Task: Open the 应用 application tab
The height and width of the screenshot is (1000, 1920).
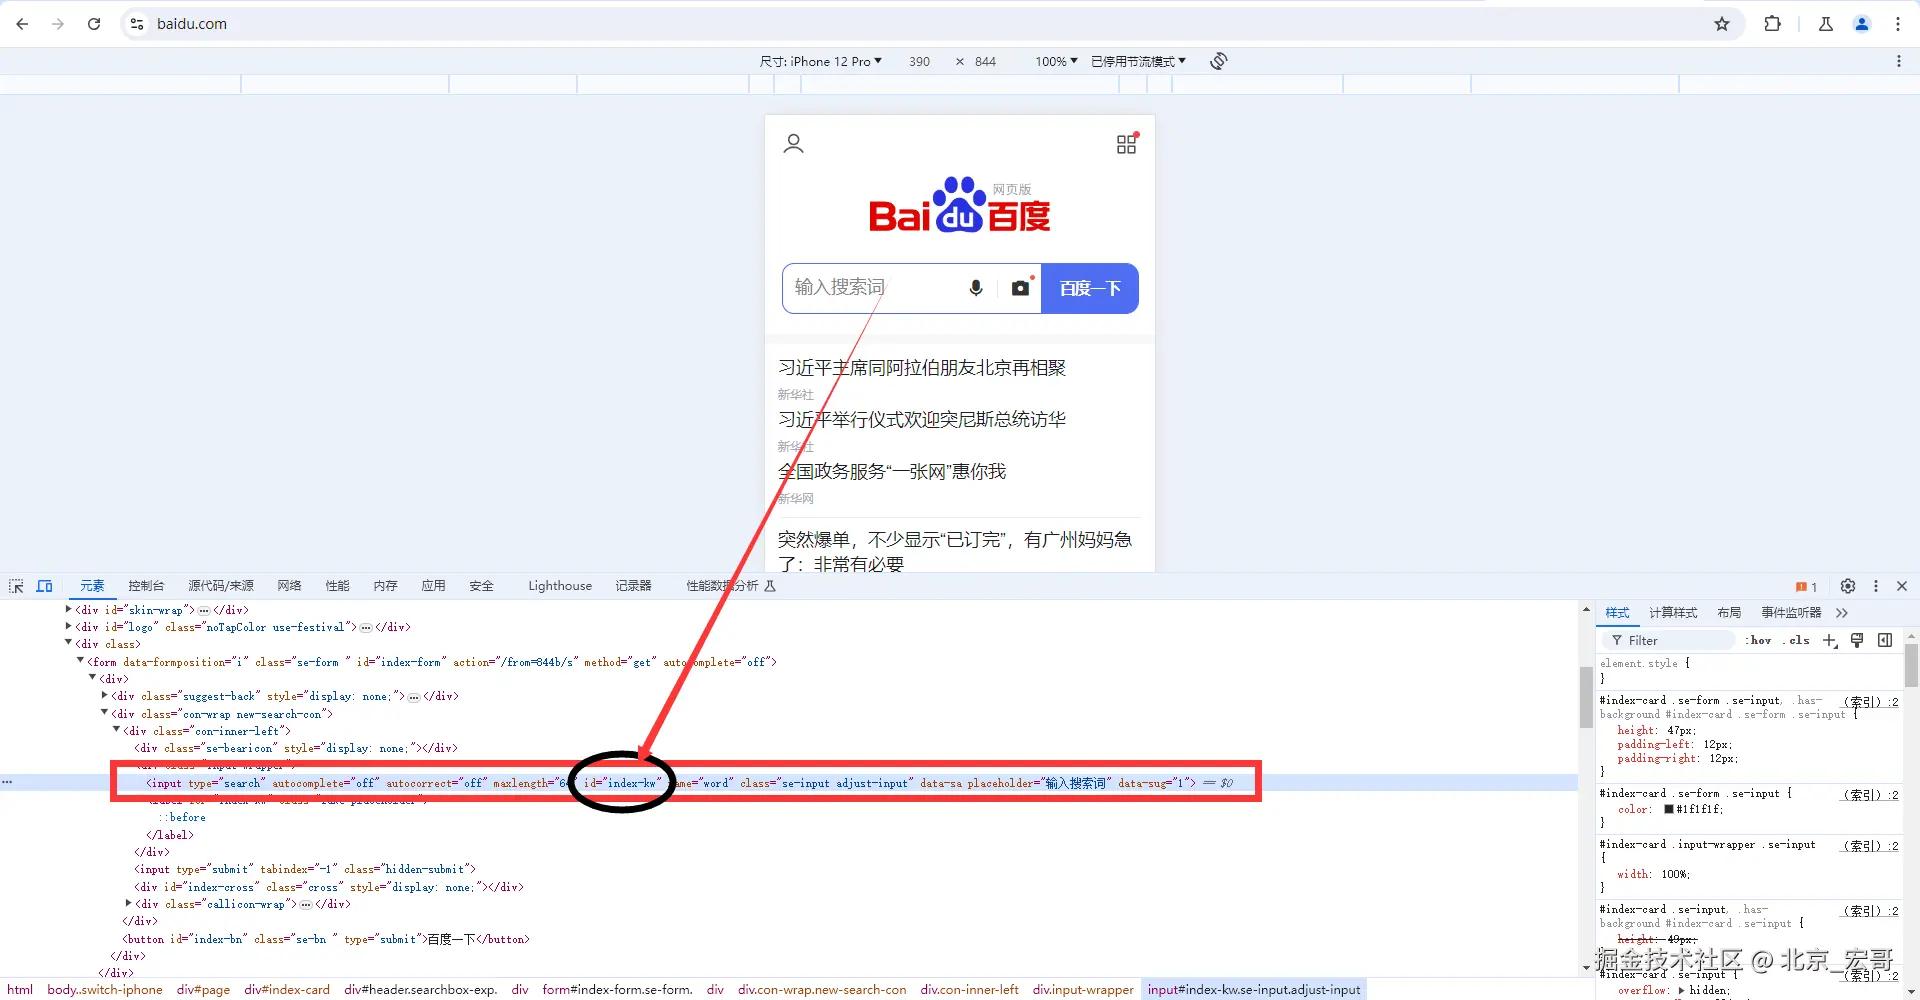Action: [x=433, y=586]
